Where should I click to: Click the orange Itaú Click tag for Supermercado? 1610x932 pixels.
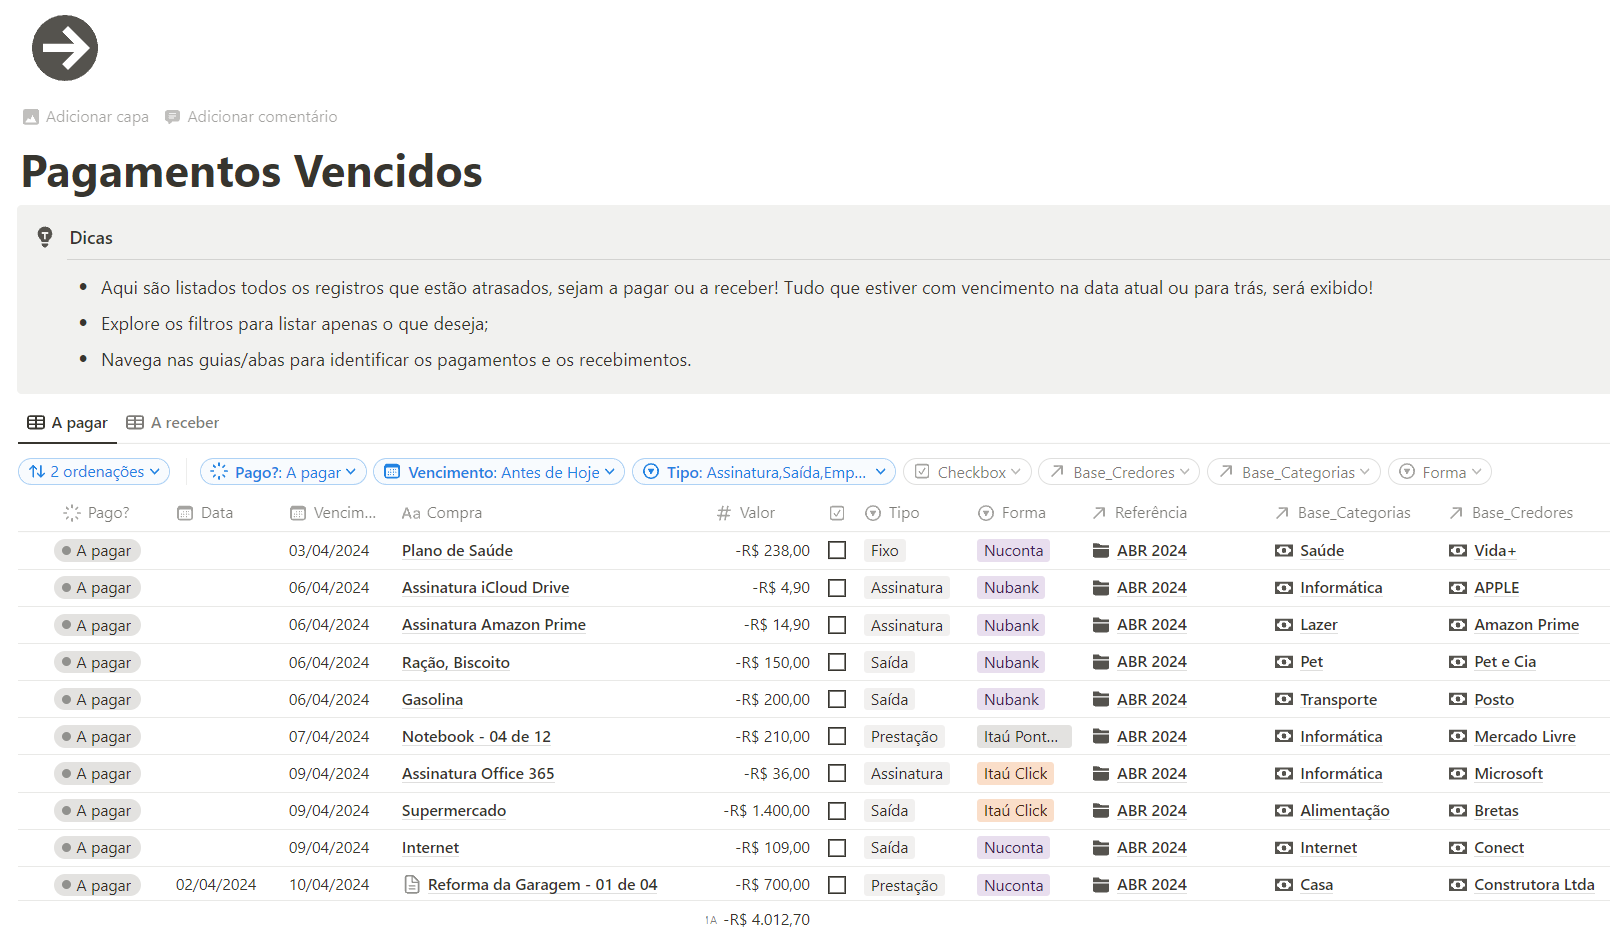tap(1015, 811)
